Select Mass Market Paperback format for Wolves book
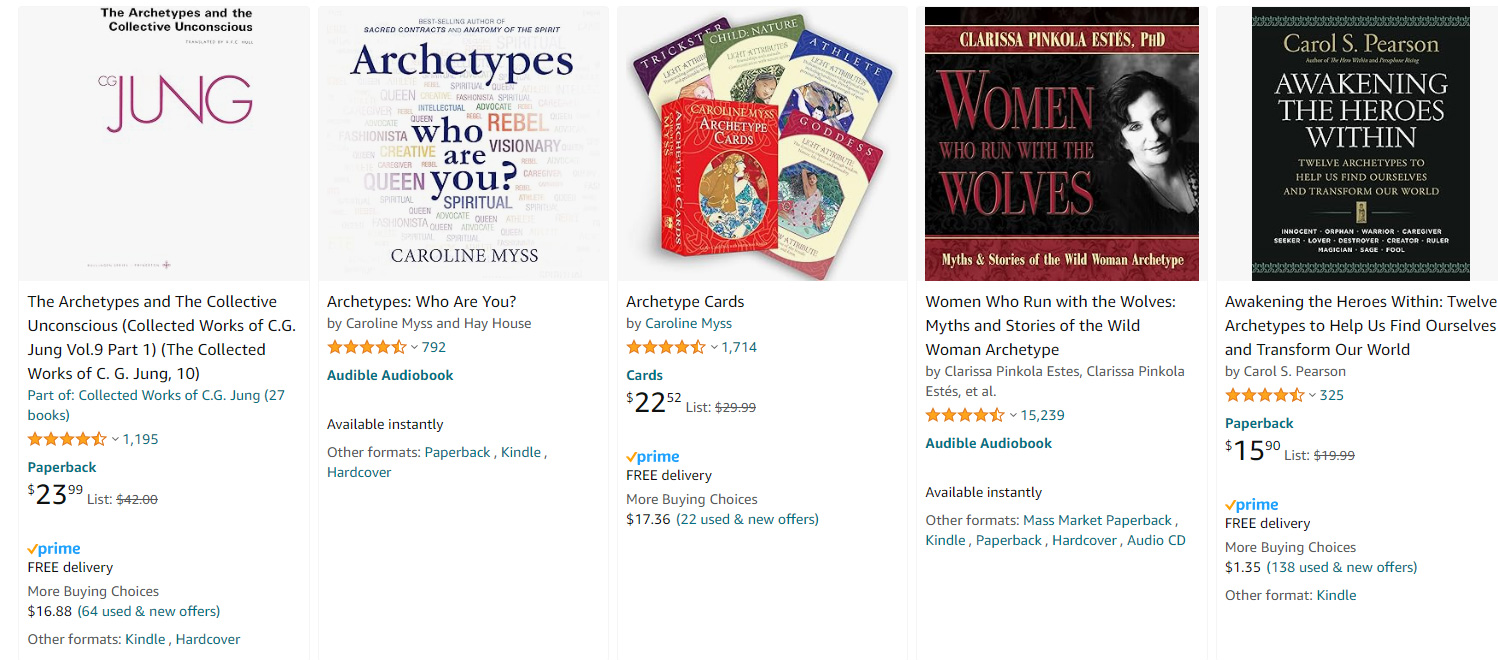This screenshot has width=1498, height=660. (1097, 520)
